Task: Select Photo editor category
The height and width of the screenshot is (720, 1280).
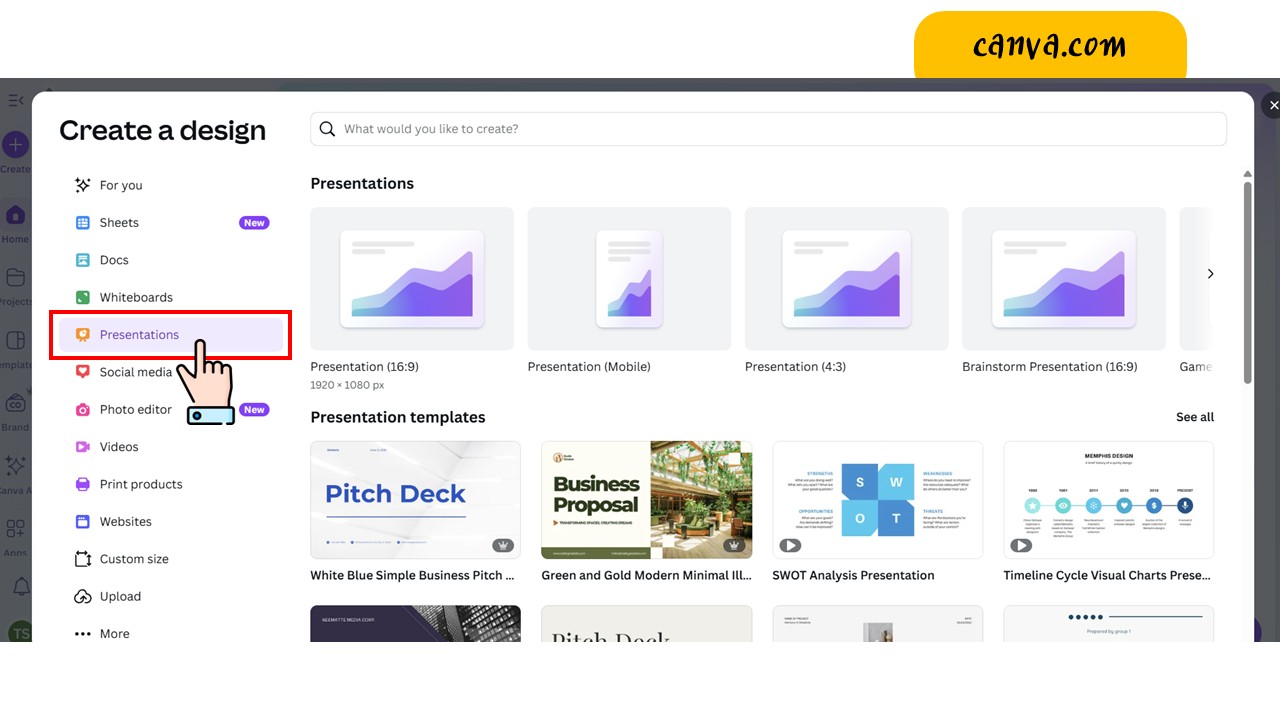Action: [x=171, y=410]
